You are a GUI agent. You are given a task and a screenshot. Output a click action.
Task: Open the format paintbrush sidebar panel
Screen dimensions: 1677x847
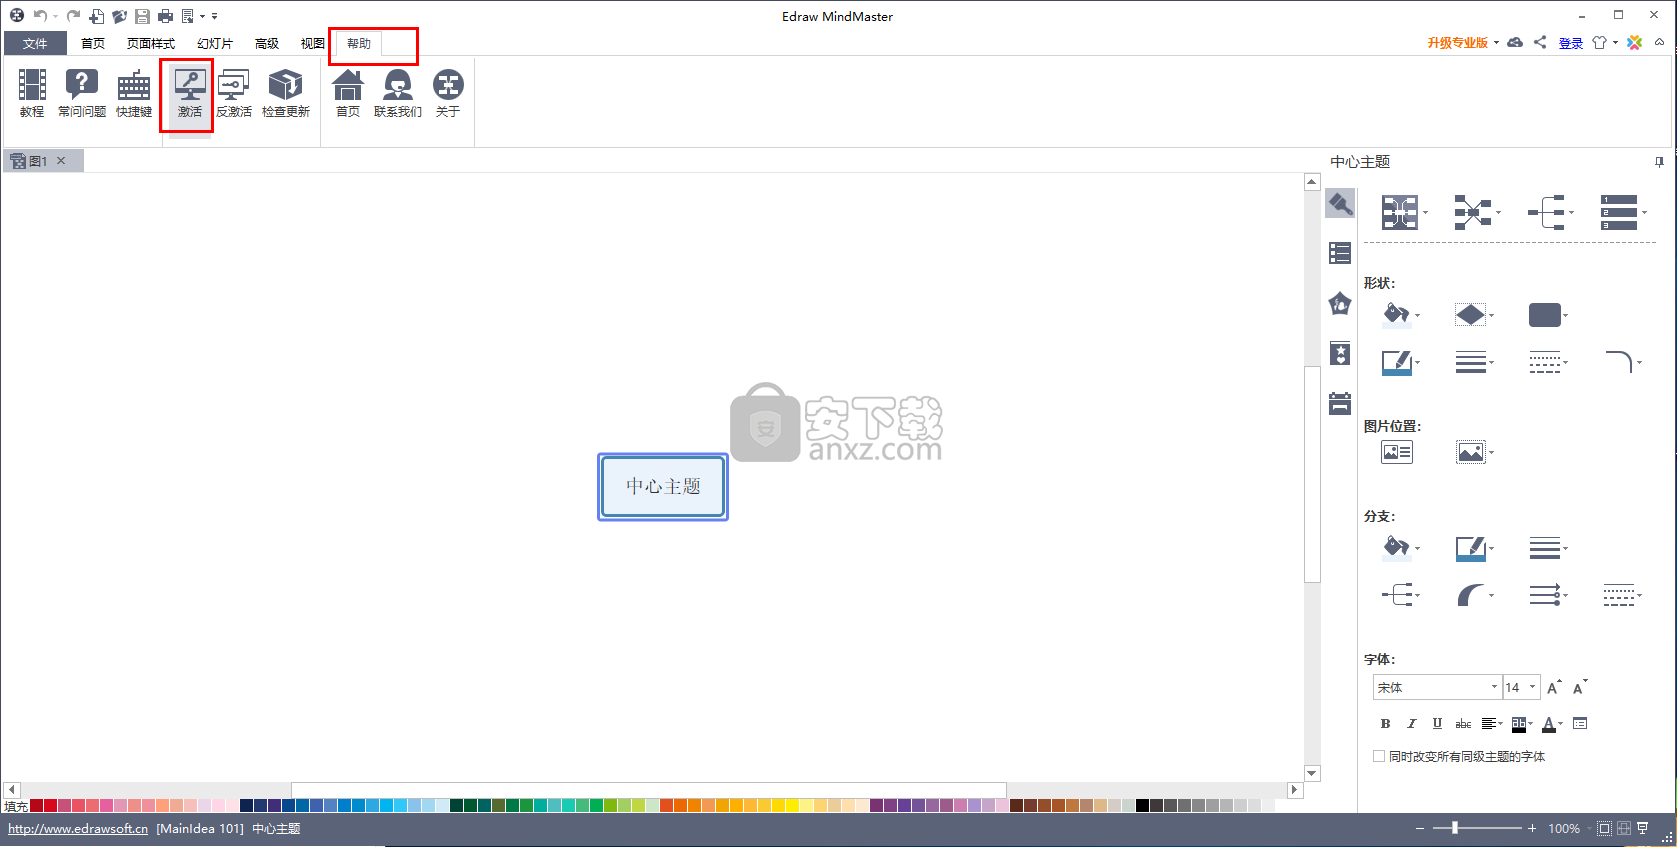click(x=1340, y=204)
